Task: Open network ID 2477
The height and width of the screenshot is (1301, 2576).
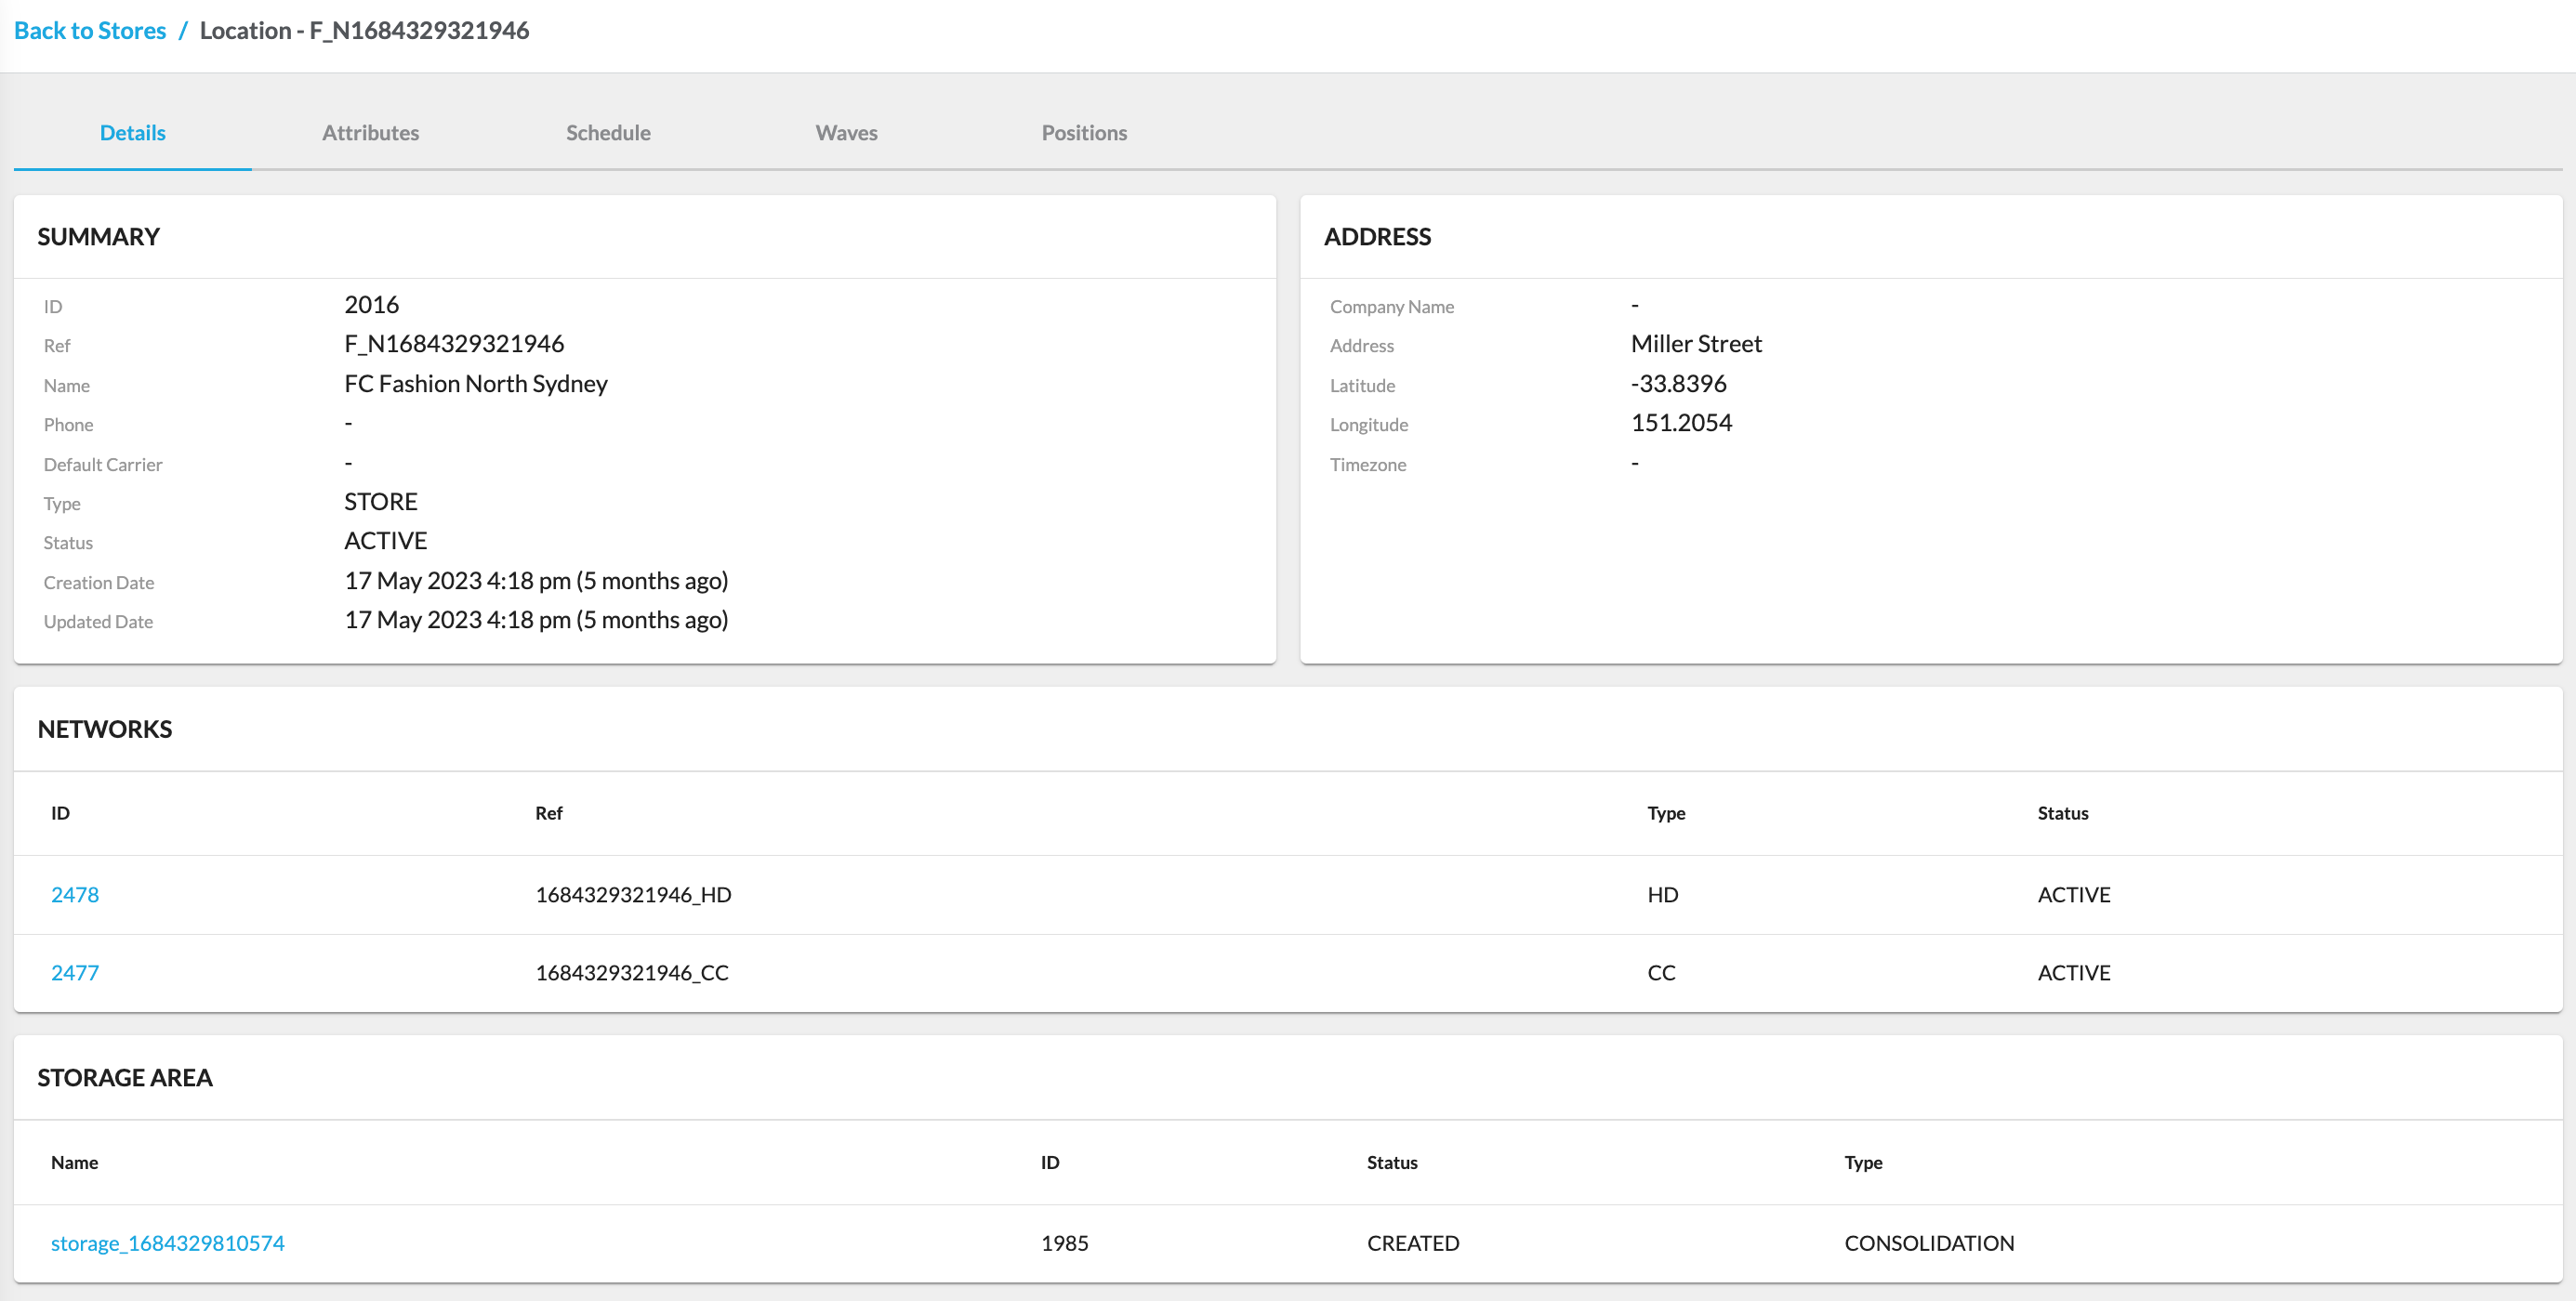Action: (x=75, y=972)
